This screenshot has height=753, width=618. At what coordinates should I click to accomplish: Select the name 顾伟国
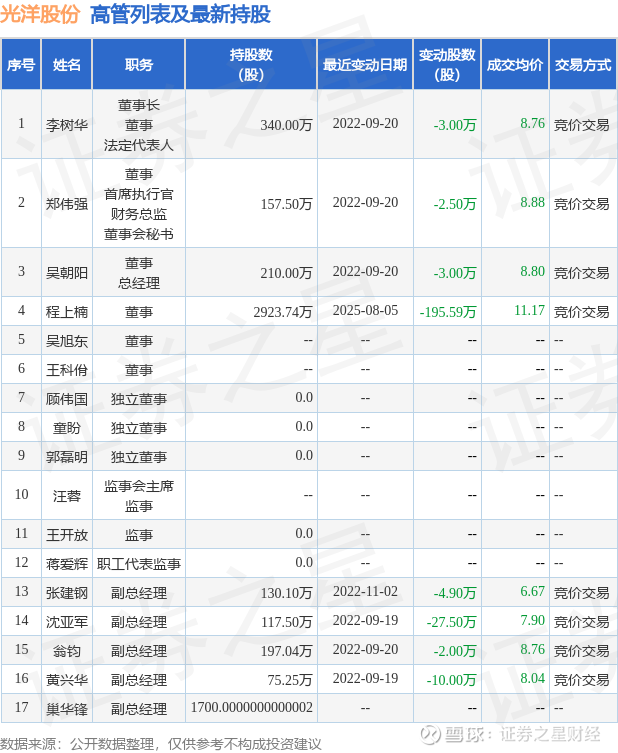click(67, 399)
